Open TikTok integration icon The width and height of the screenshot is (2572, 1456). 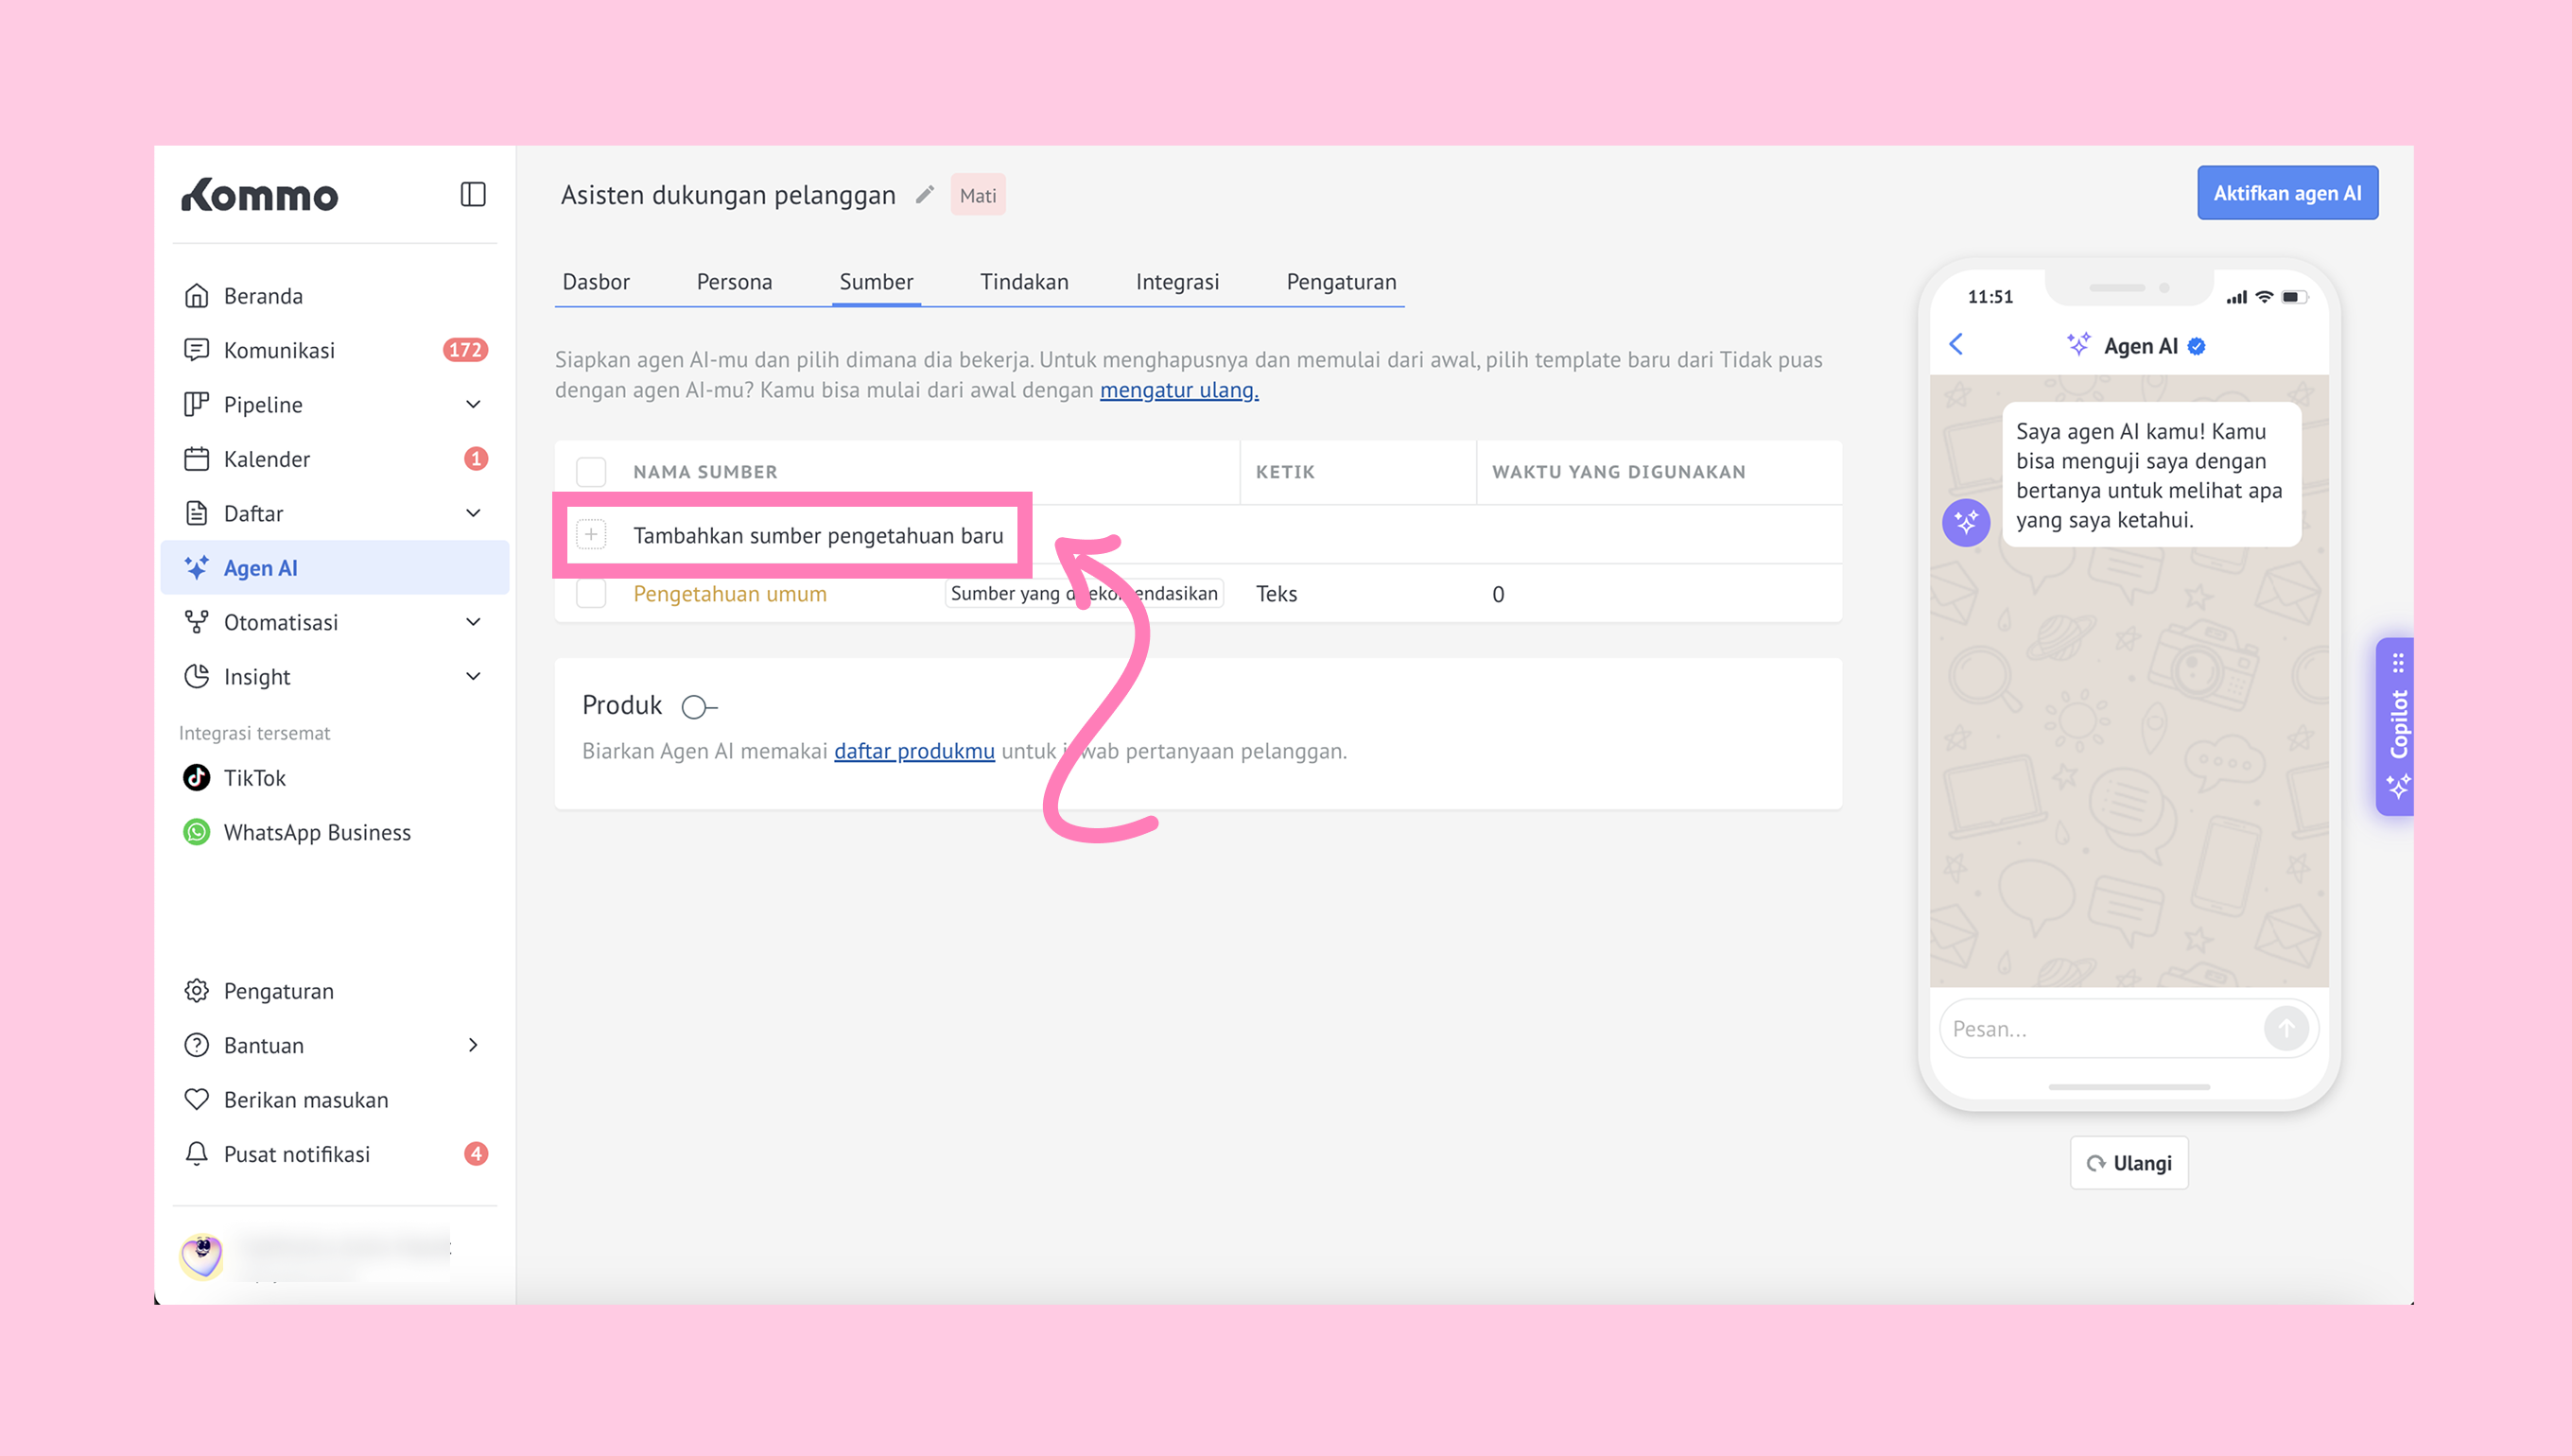coord(197,778)
